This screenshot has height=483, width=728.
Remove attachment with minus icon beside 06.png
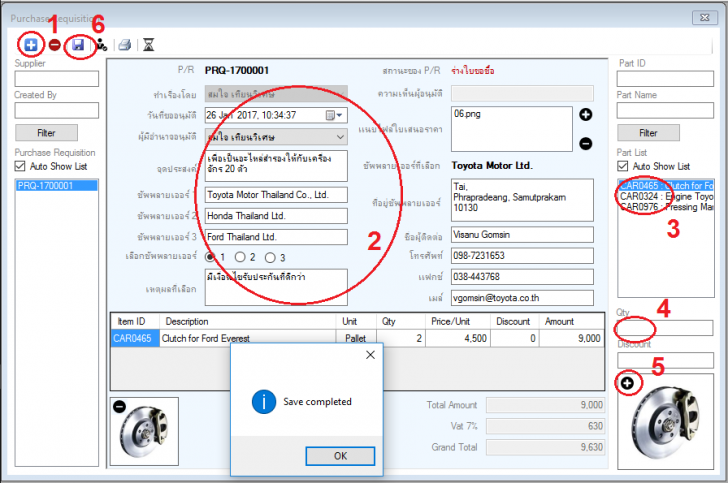tap(585, 144)
